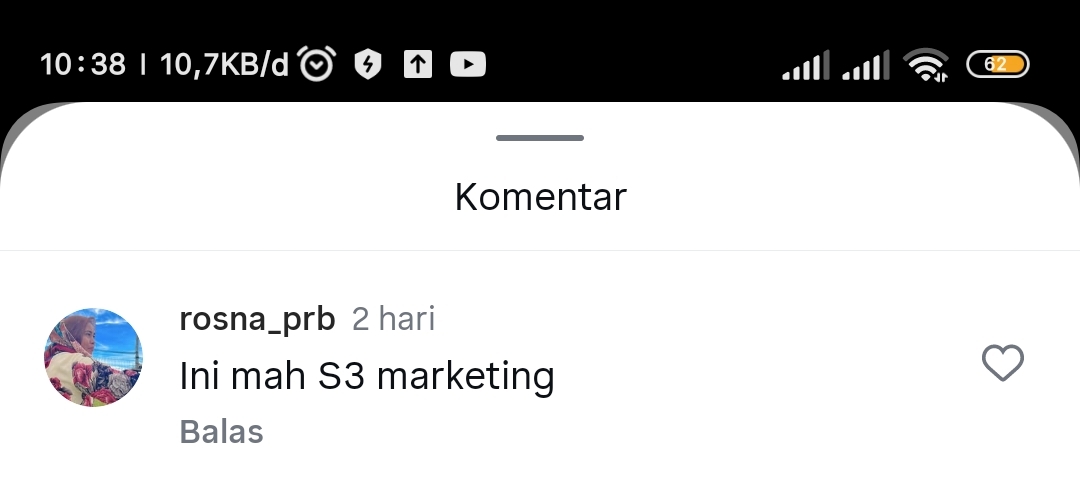Tap the Komentar header title
The height and width of the screenshot is (490, 1080).
pyautogui.click(x=541, y=197)
